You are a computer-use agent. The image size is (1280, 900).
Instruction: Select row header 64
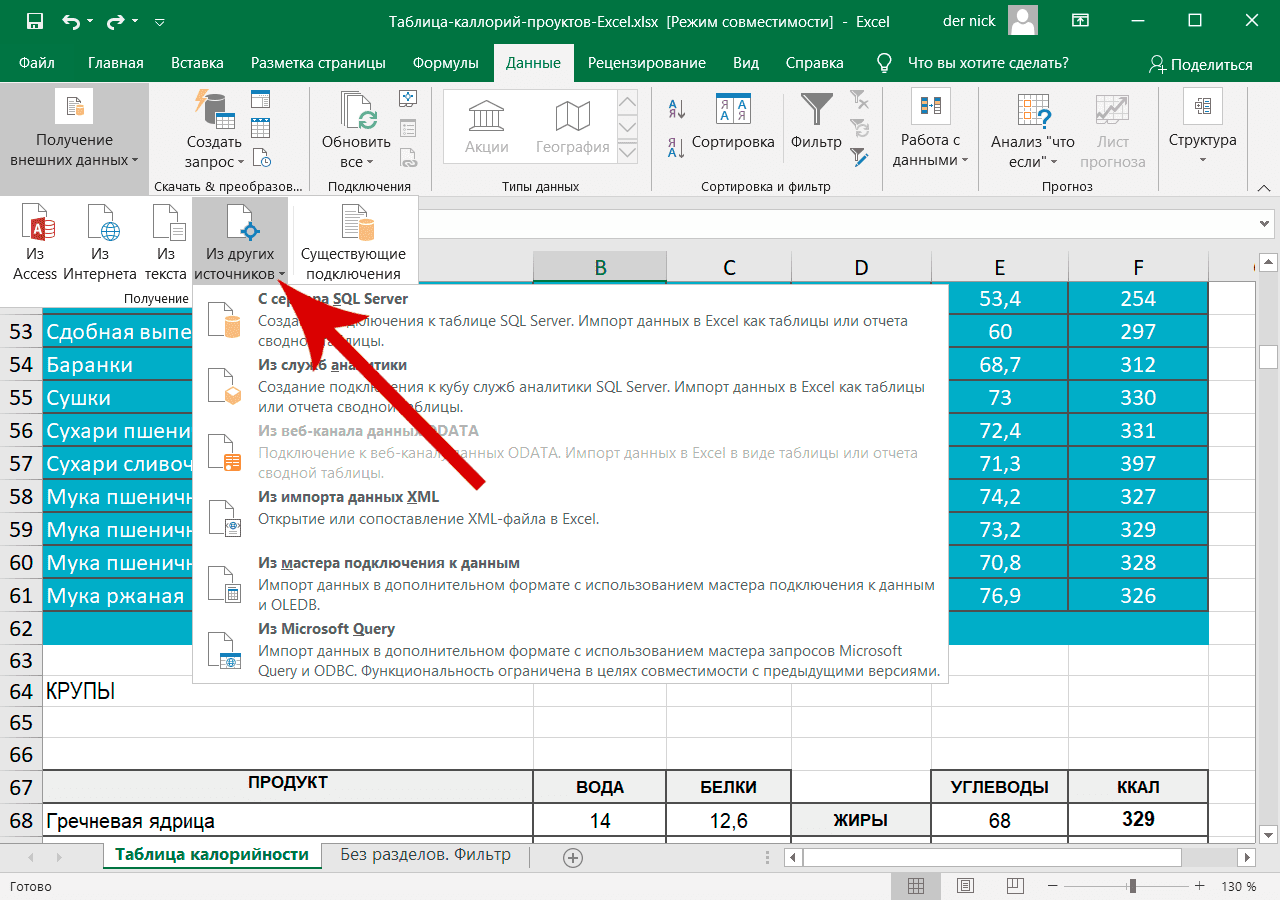click(x=21, y=691)
